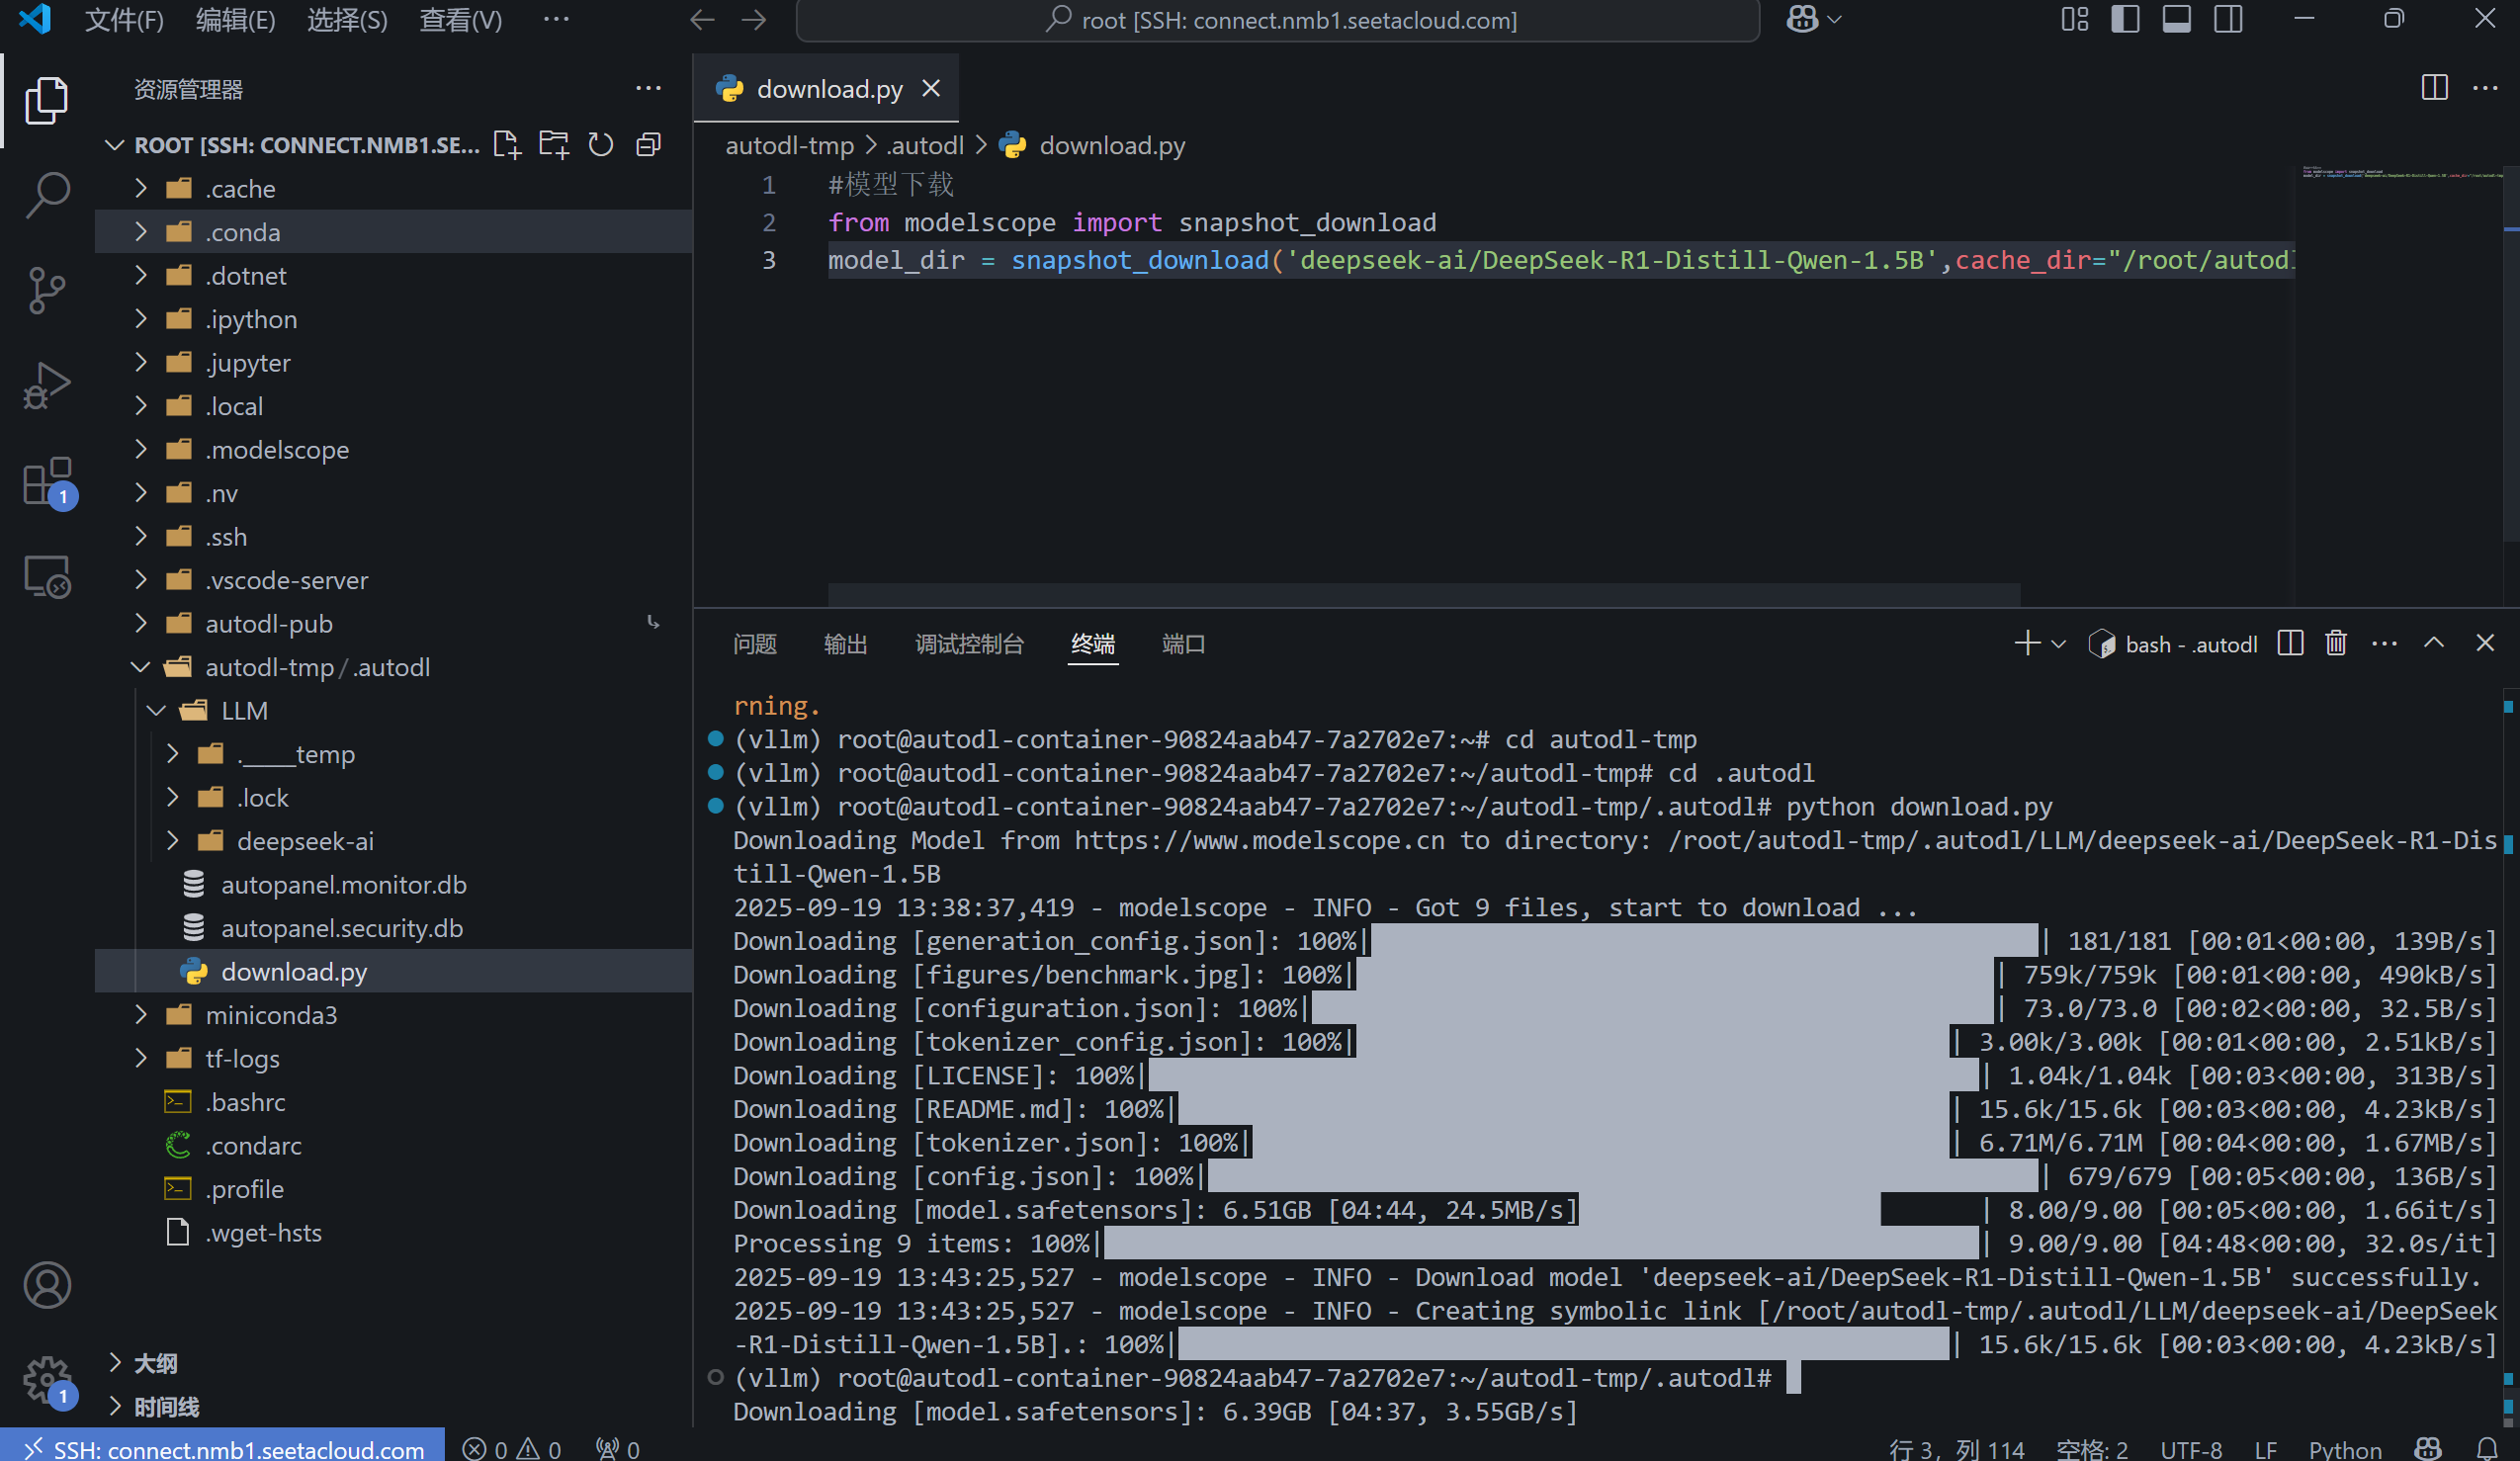The image size is (2520, 1461).
Task: Click the Python language mode in status bar
Action: pyautogui.click(x=2344, y=1449)
